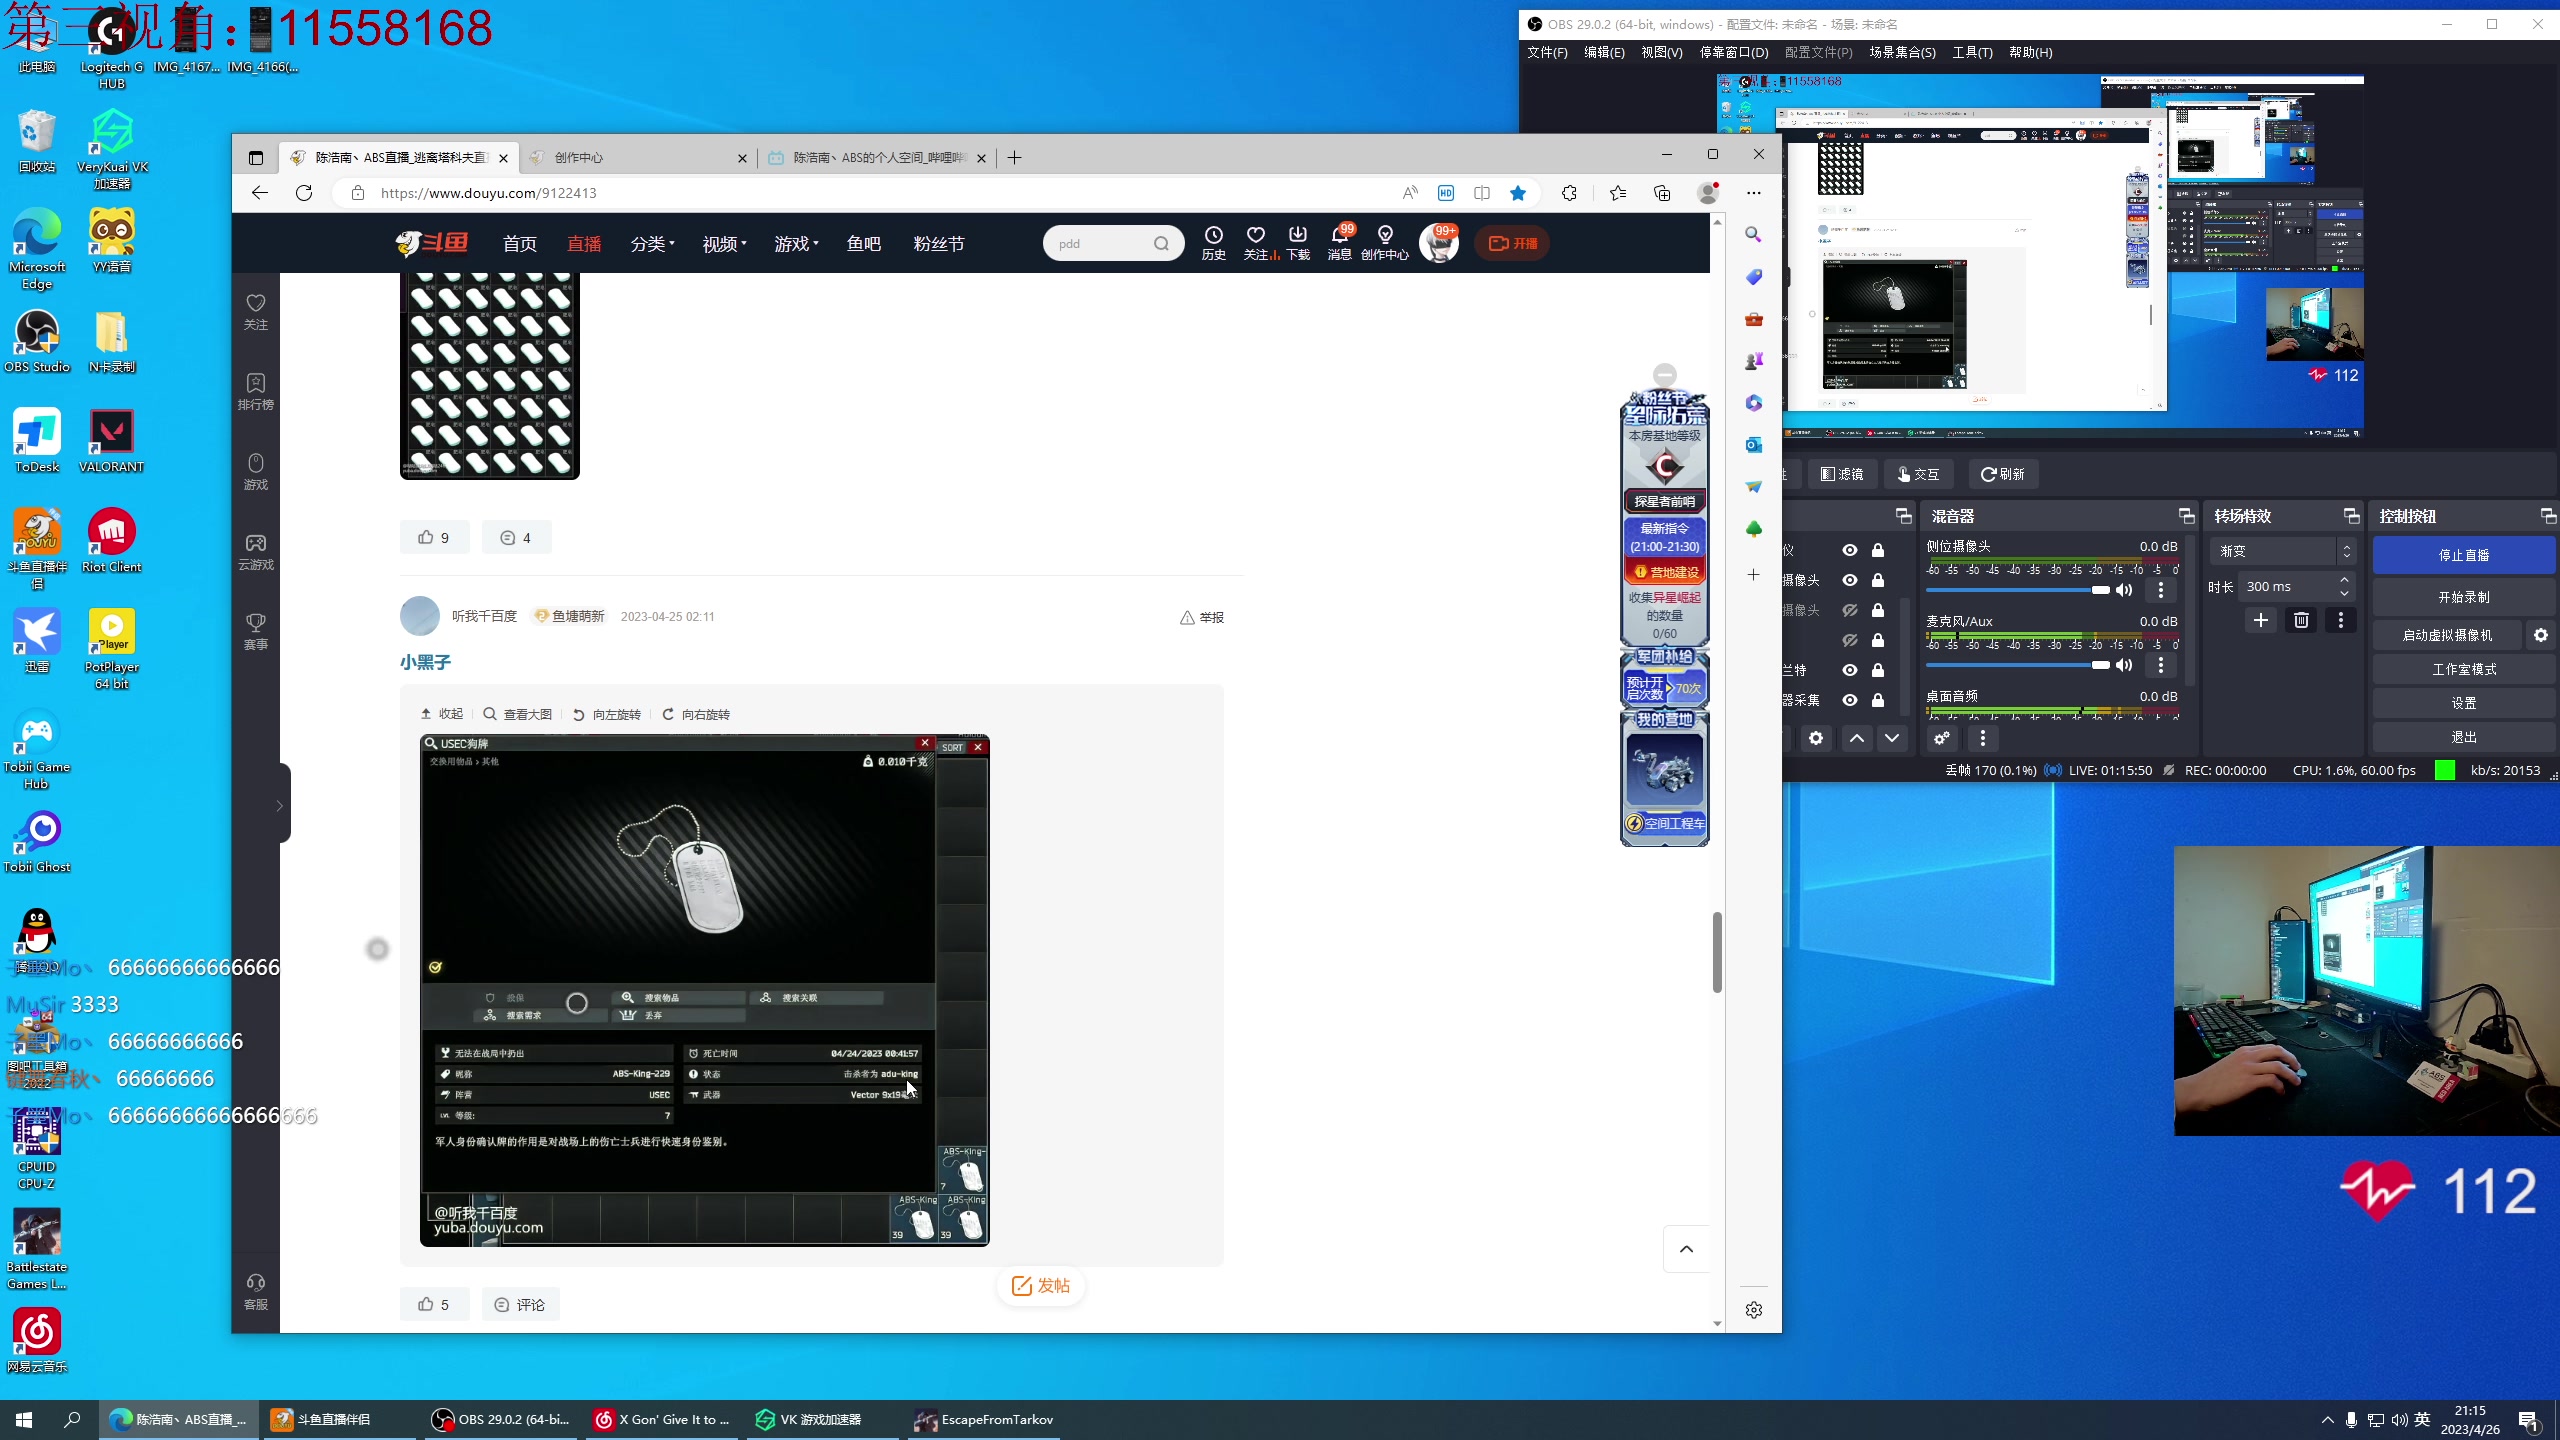Image resolution: width=2560 pixels, height=1440 pixels.
Task: Click 查看大图 above the dog tag image
Action: [x=517, y=714]
